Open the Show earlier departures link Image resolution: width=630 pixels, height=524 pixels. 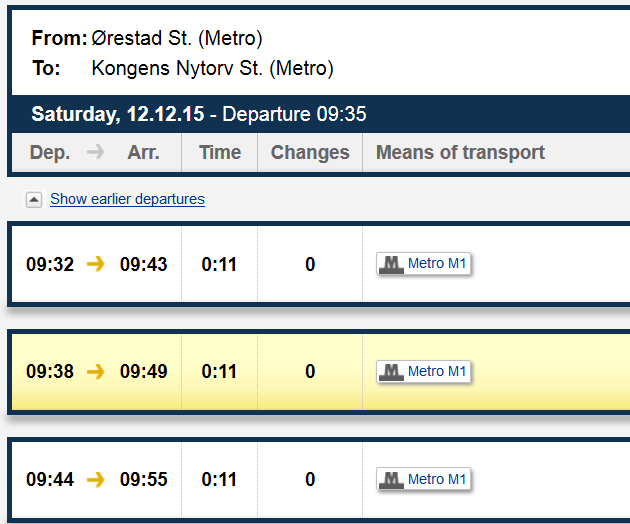pyautogui.click(x=127, y=199)
